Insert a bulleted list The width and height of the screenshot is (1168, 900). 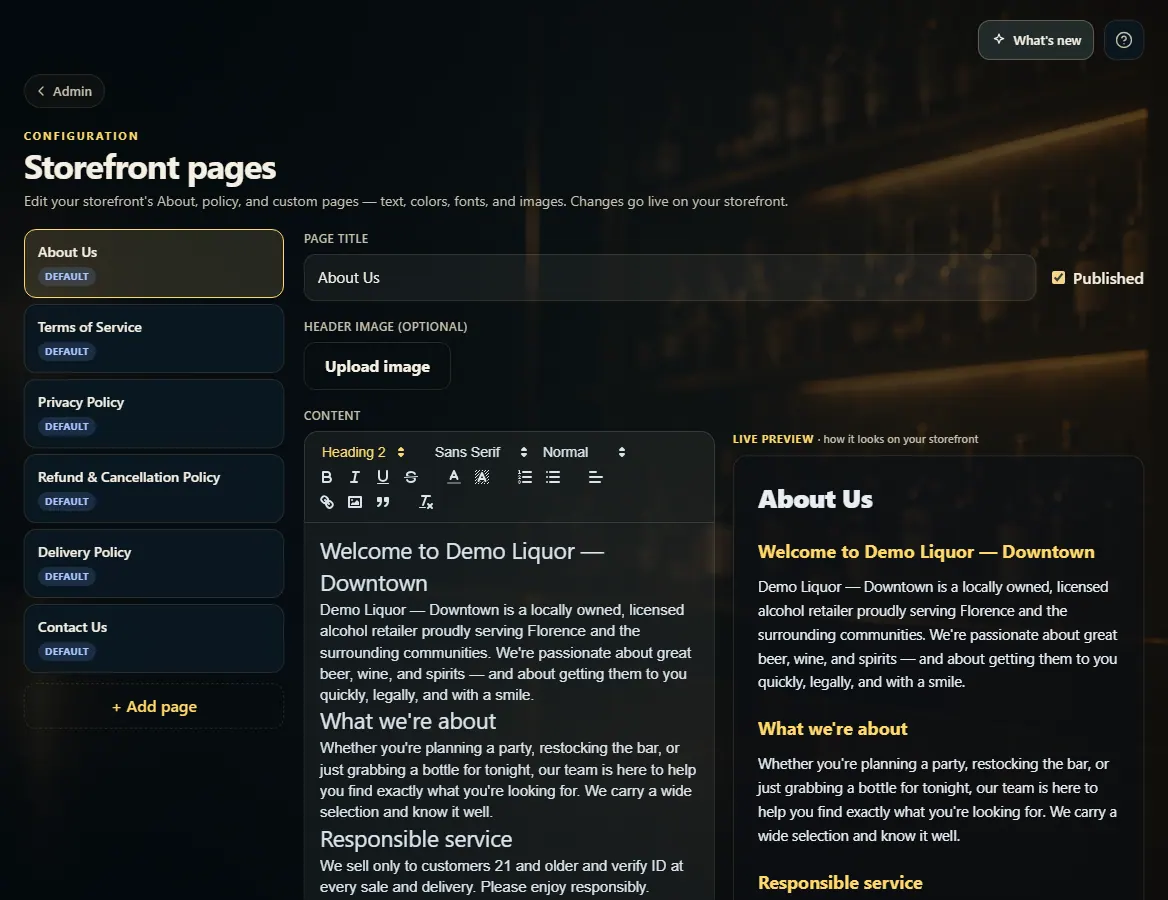point(553,477)
